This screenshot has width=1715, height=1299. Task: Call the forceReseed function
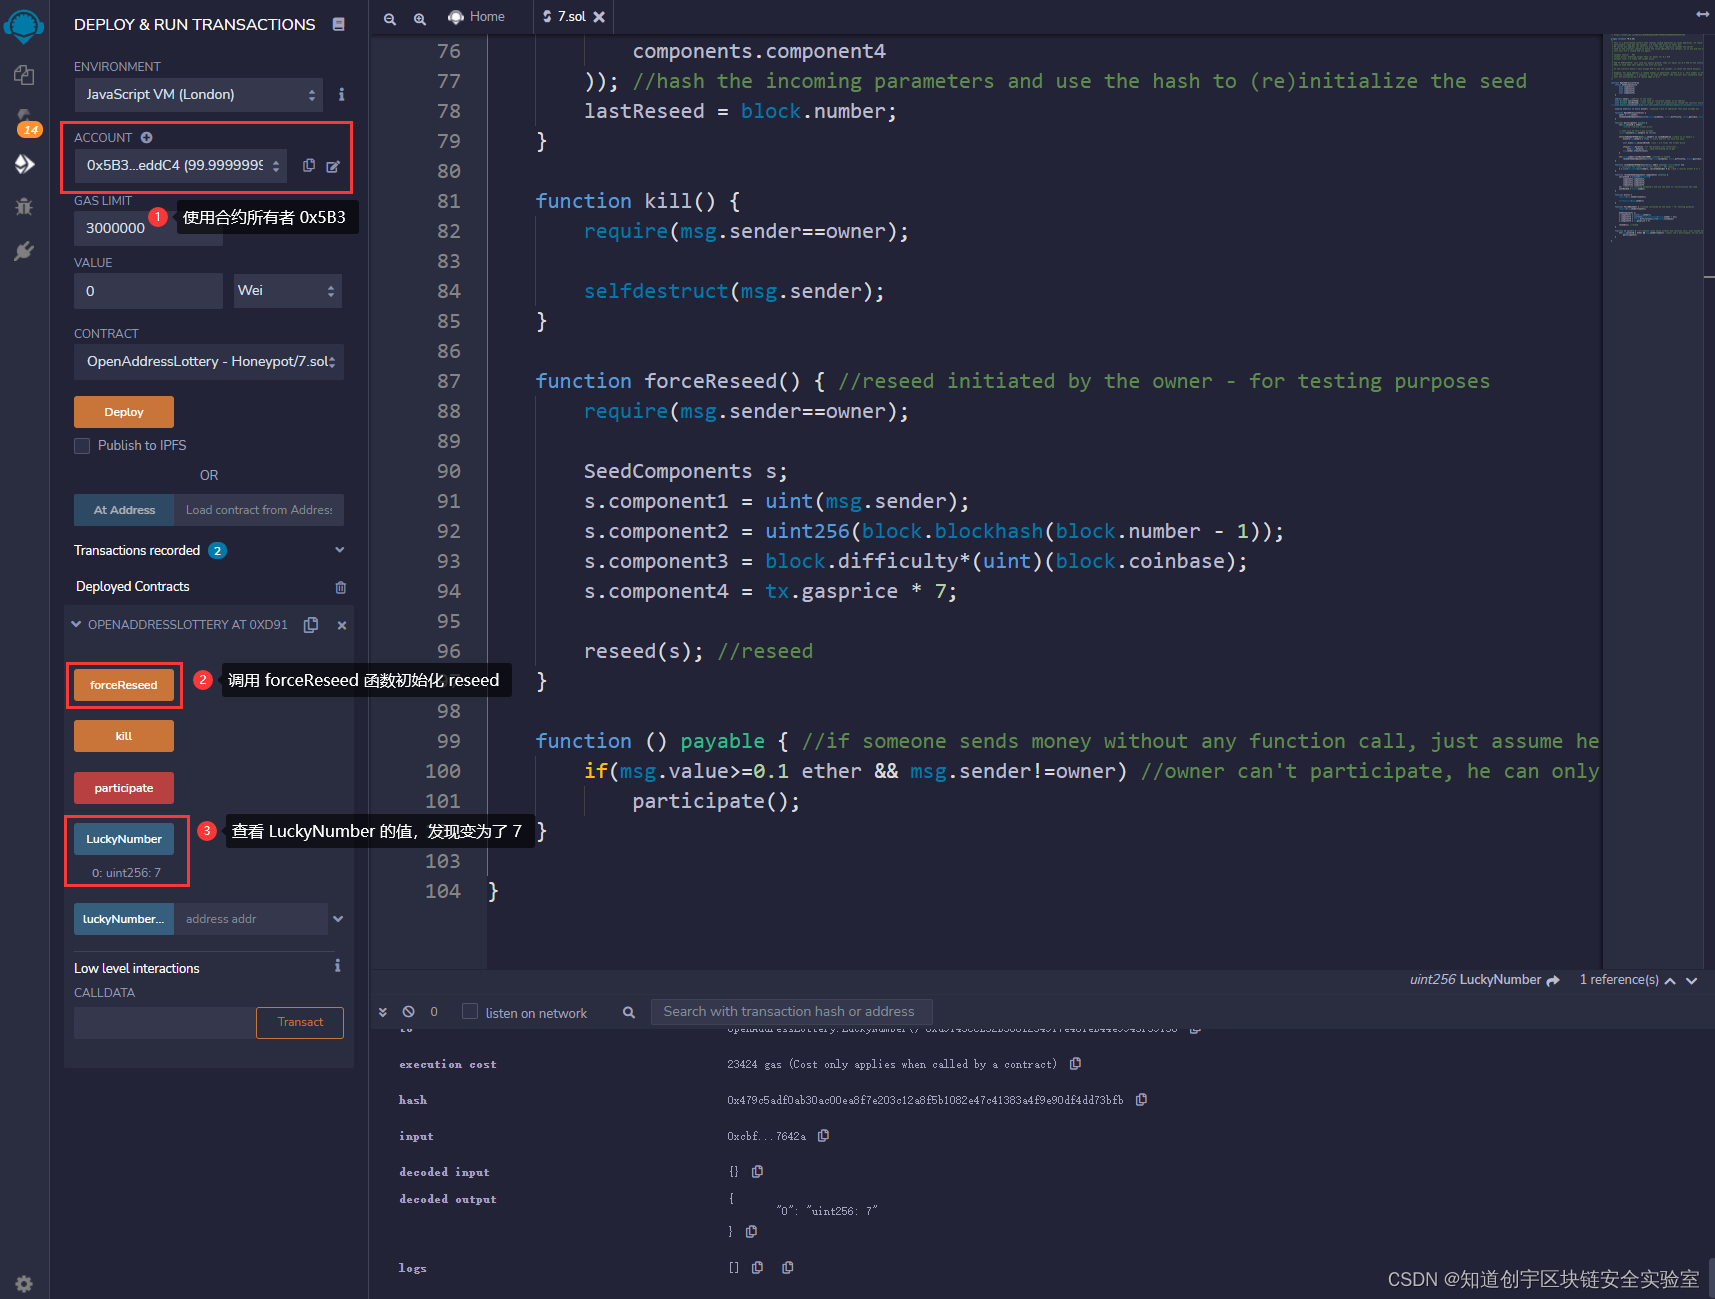[124, 685]
